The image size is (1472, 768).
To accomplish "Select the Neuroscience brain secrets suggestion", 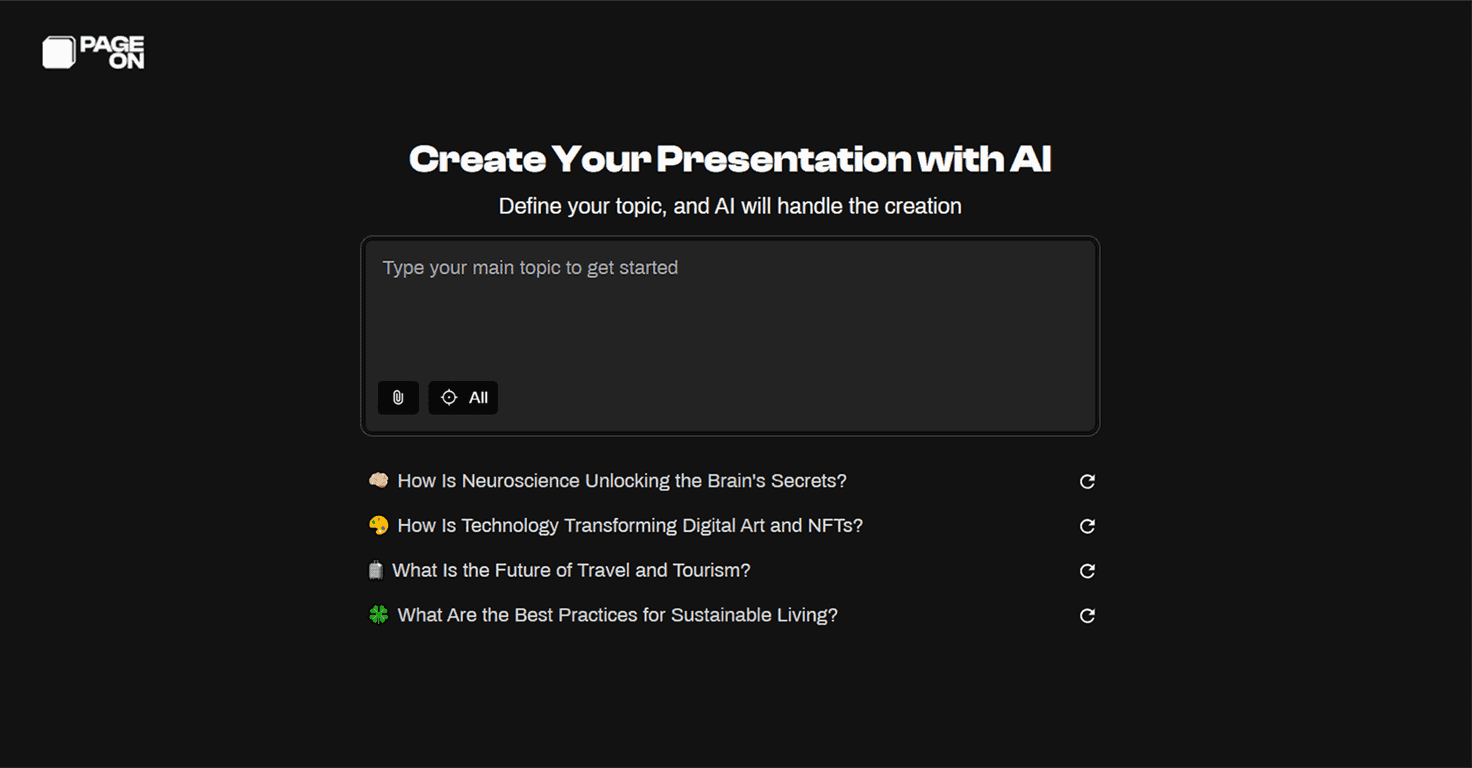I will click(621, 481).
